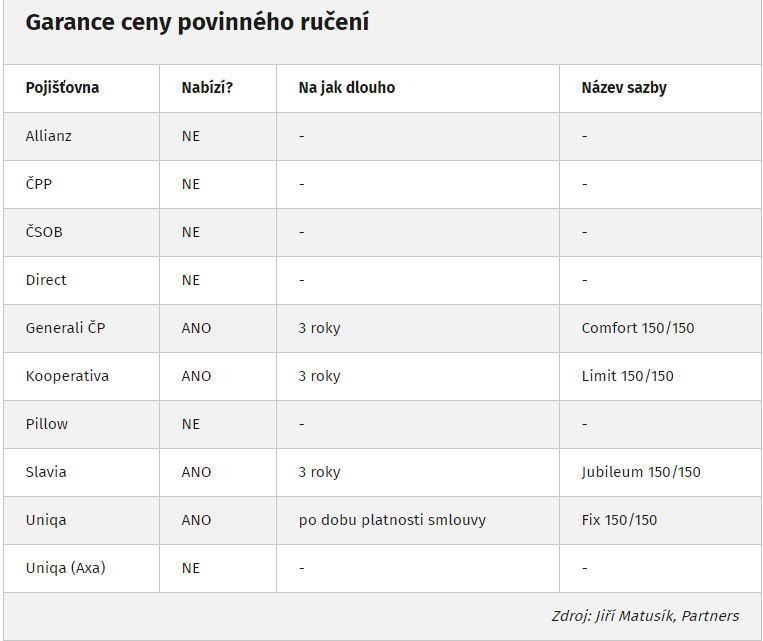
Task: Click the Allianz insurer cell
Action: pyautogui.click(x=49, y=136)
